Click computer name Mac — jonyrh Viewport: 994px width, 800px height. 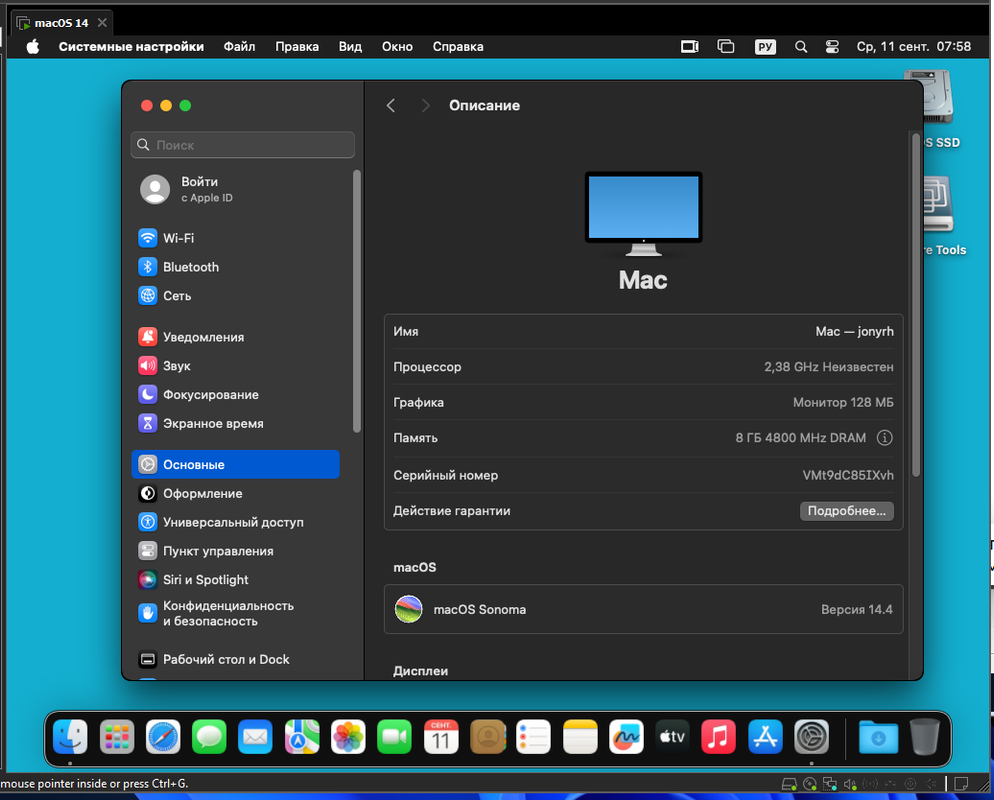point(854,332)
